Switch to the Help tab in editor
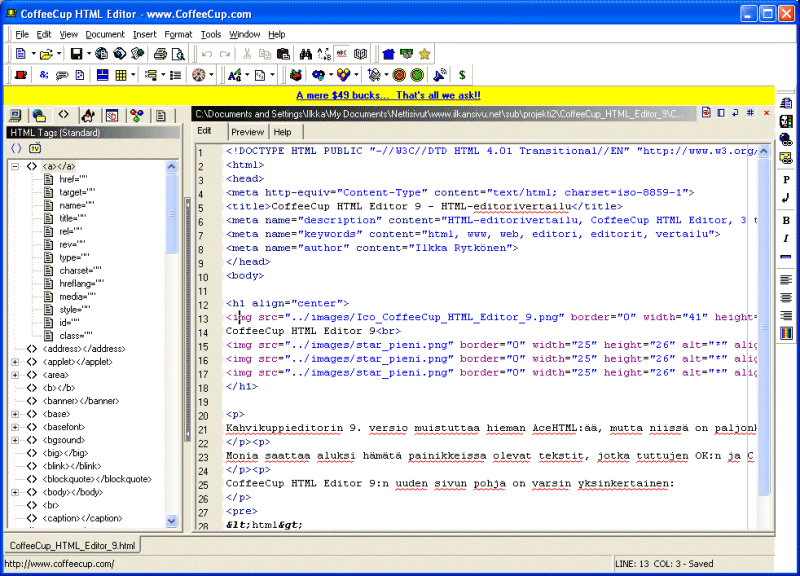800x576 pixels. click(282, 132)
